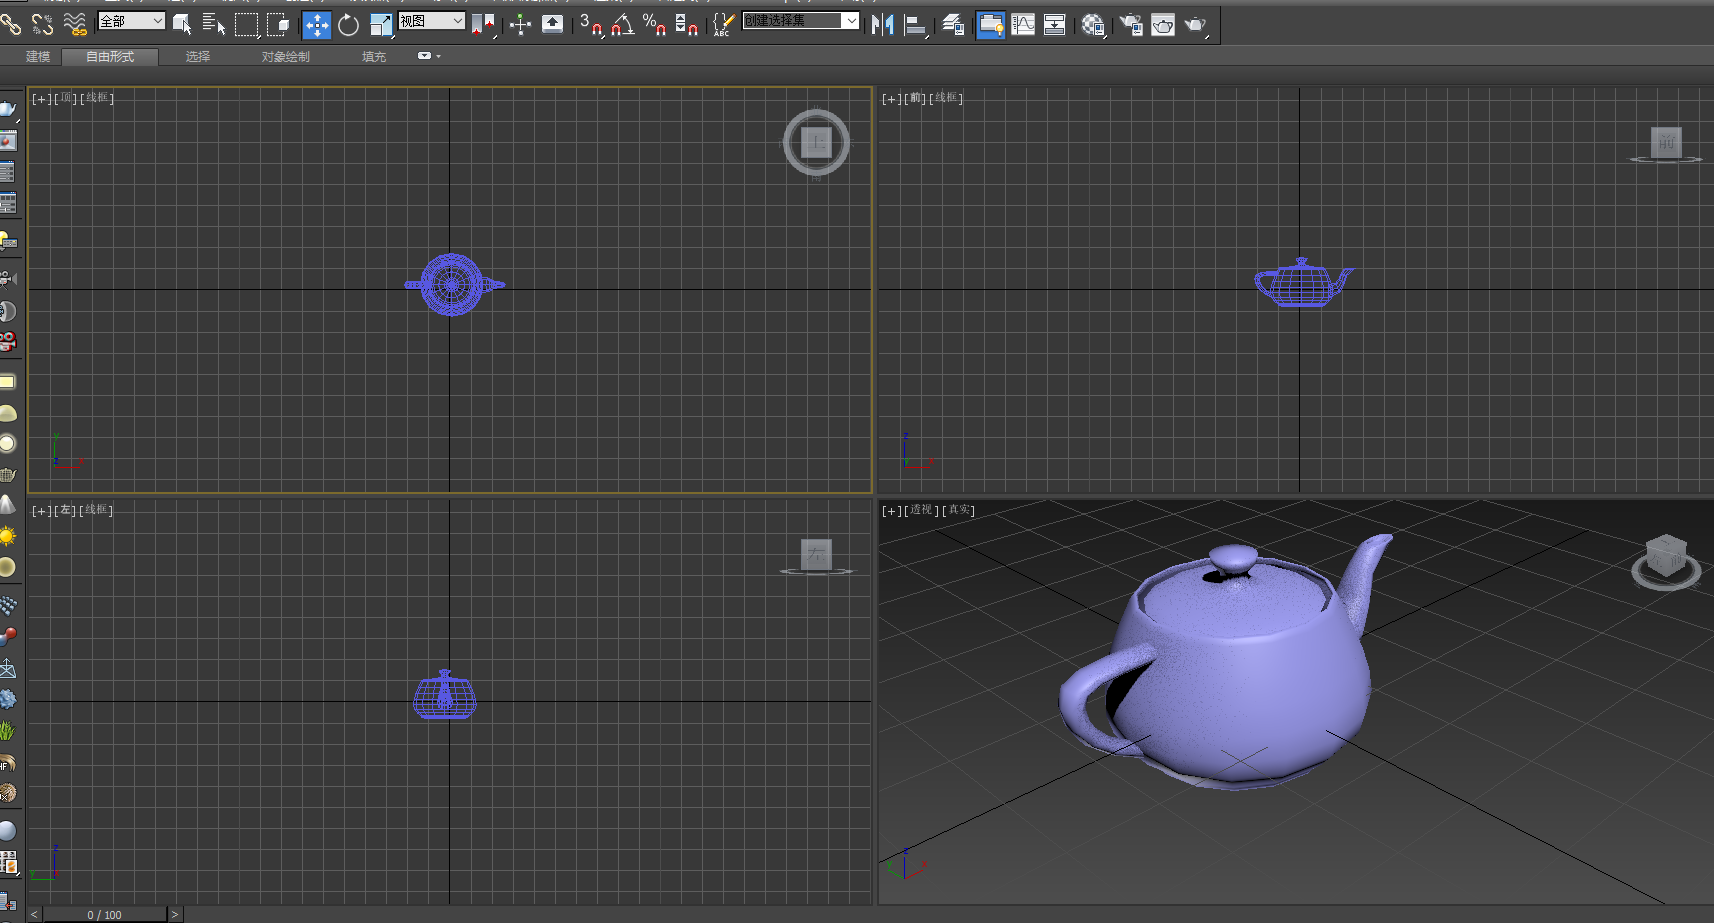This screenshot has width=1714, height=923.
Task: Open the Material Editor checker-sphere icon
Action: click(1093, 25)
